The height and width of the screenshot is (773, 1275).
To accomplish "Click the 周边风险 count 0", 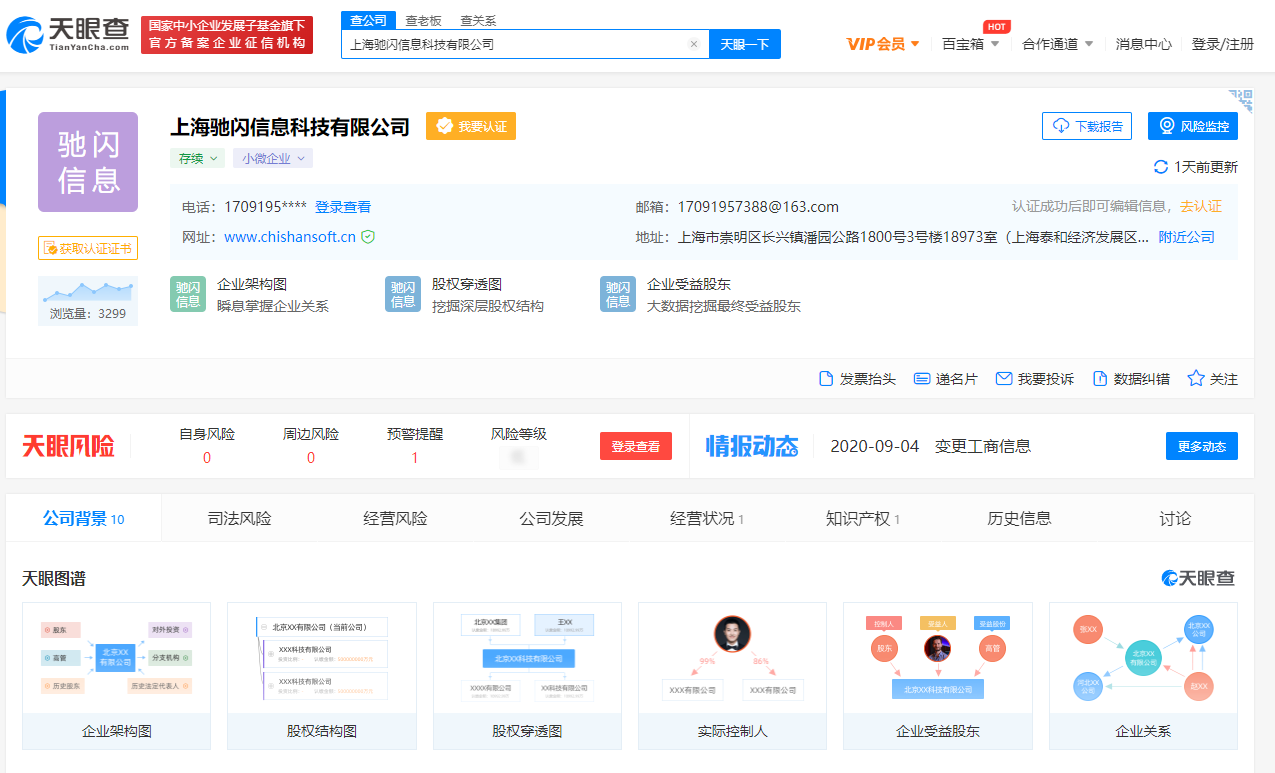I will tap(311, 458).
